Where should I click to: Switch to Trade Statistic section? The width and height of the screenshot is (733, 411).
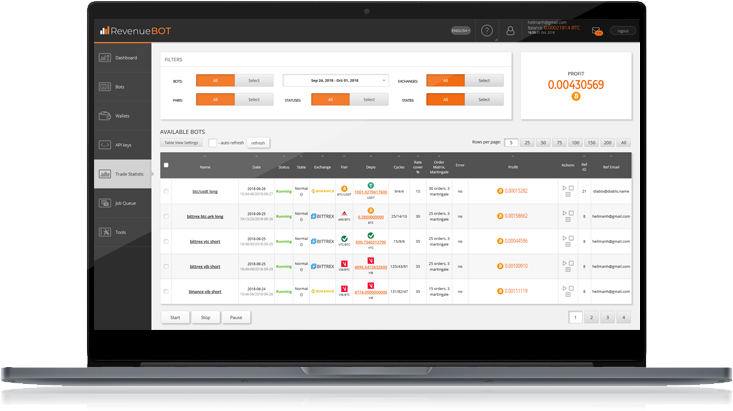[x=123, y=174]
